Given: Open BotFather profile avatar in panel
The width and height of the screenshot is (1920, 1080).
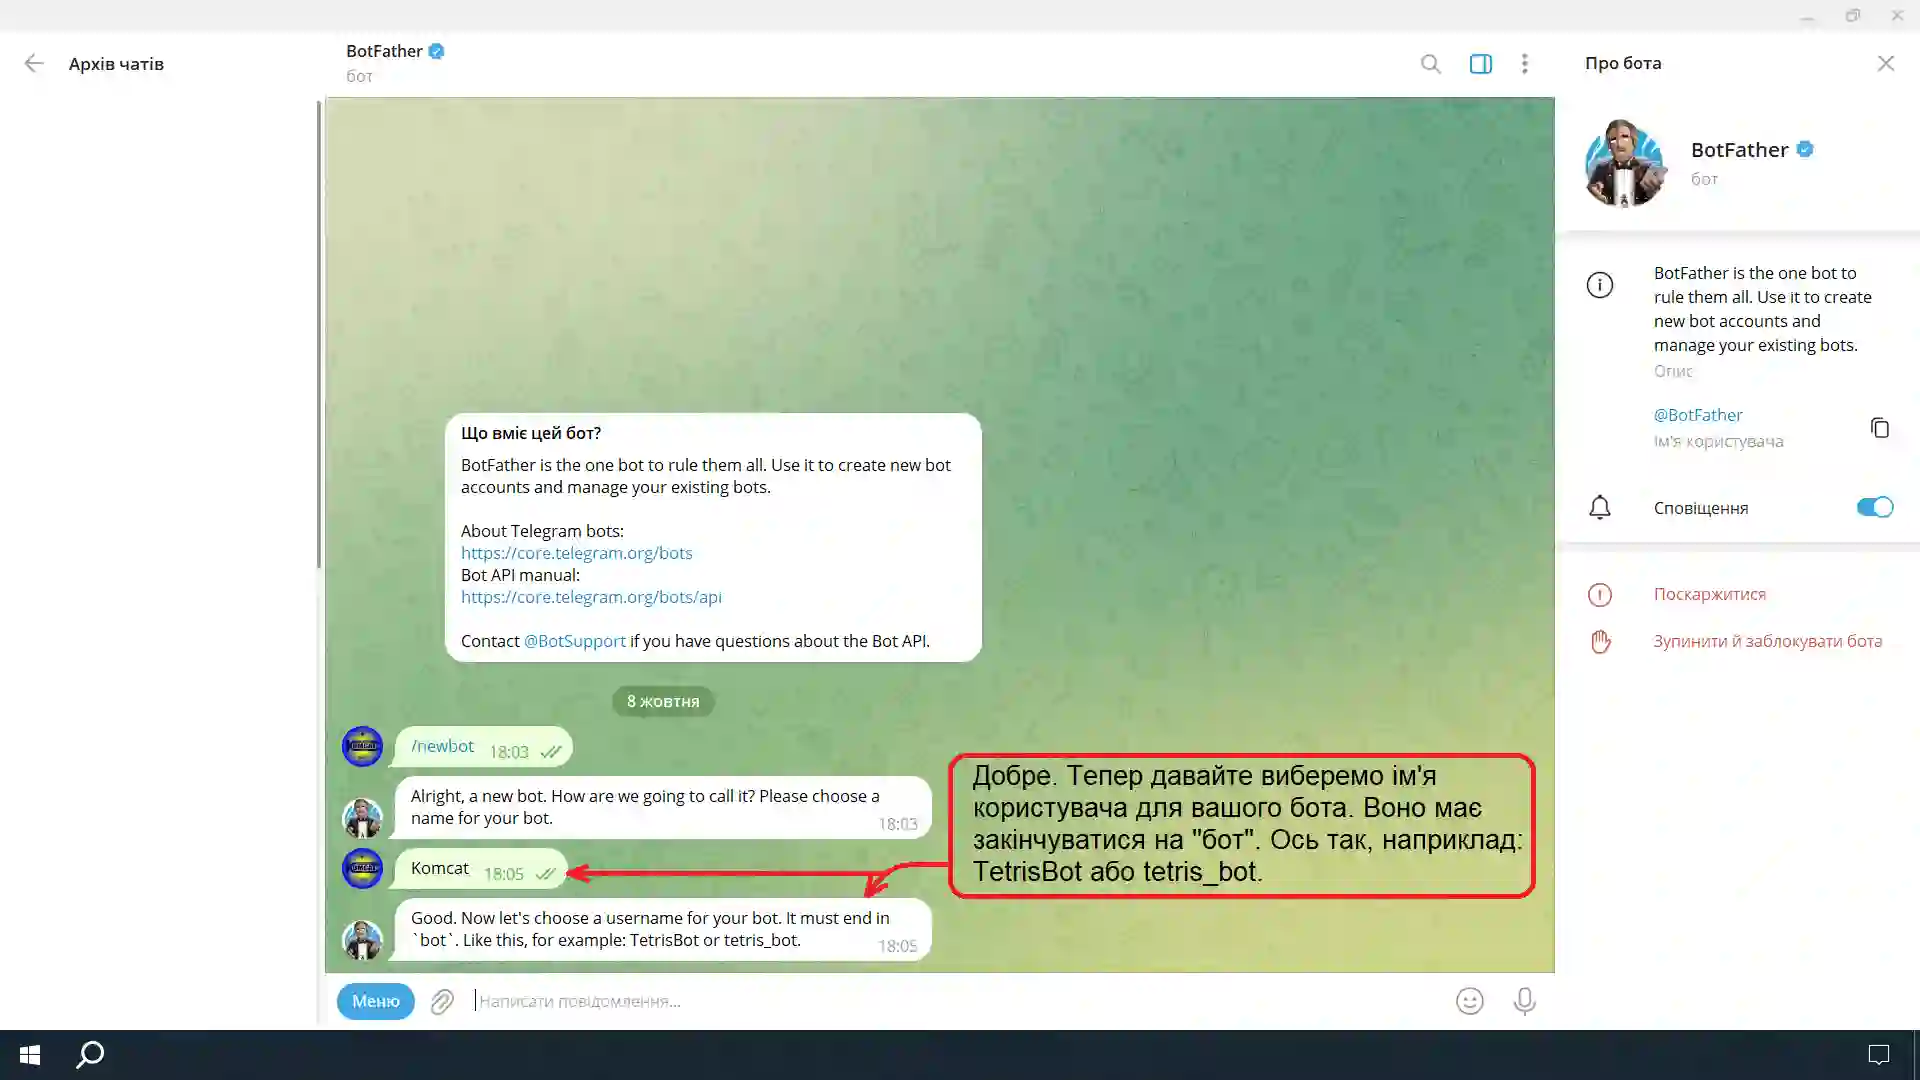Looking at the screenshot, I should [1624, 163].
